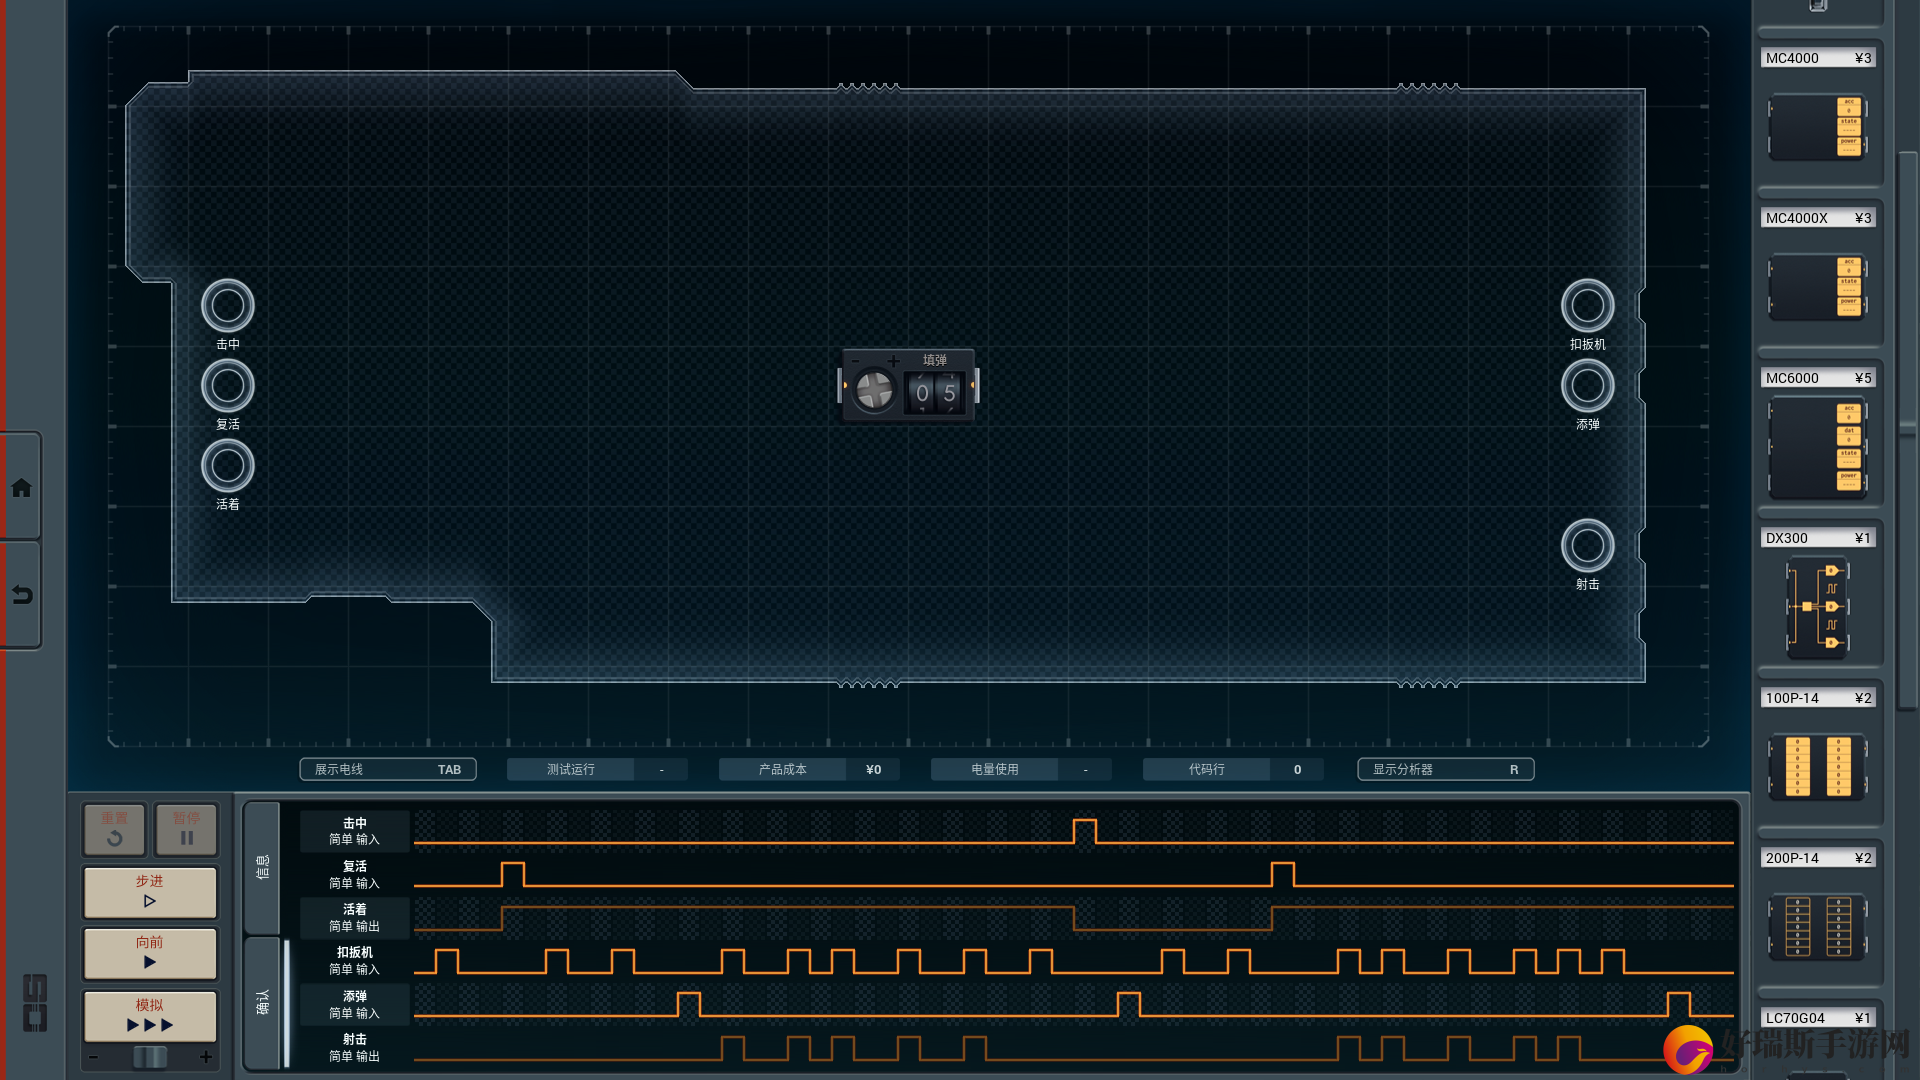This screenshot has width=1920, height=1080.
Task: Click the 填弹 counter digit display 05
Action: click(x=936, y=392)
